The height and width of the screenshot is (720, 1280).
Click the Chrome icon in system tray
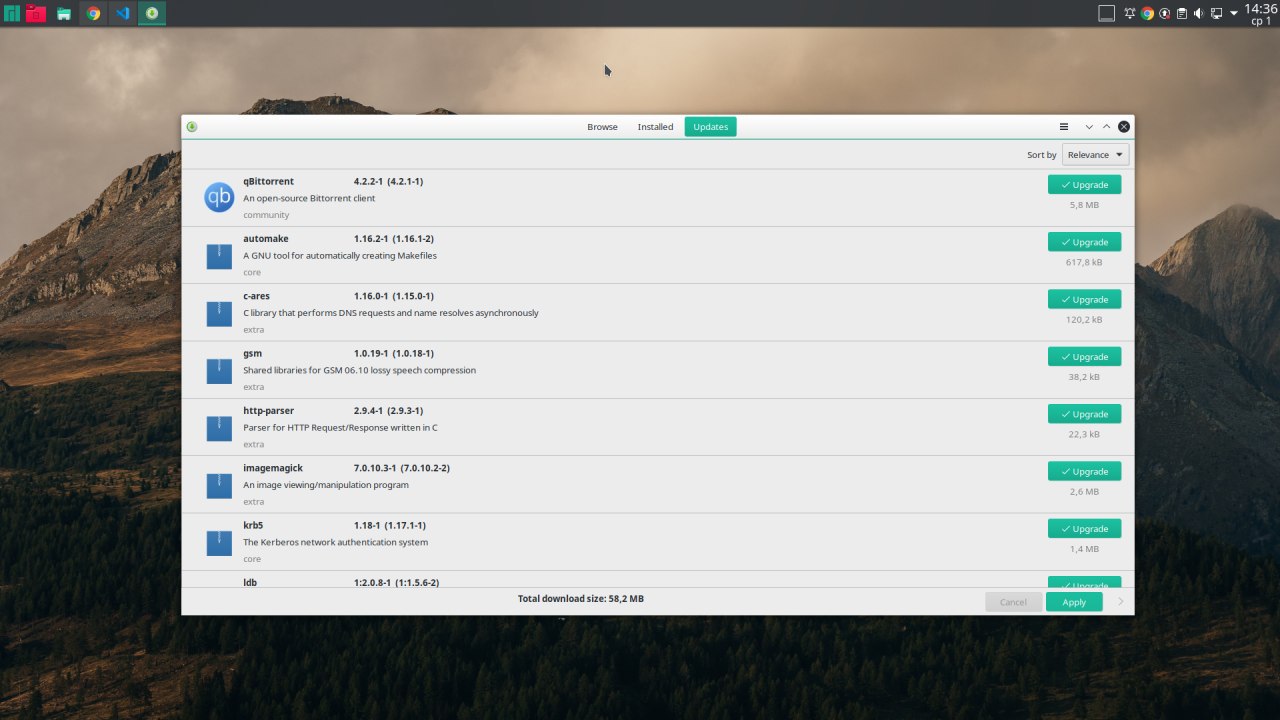click(x=1147, y=13)
